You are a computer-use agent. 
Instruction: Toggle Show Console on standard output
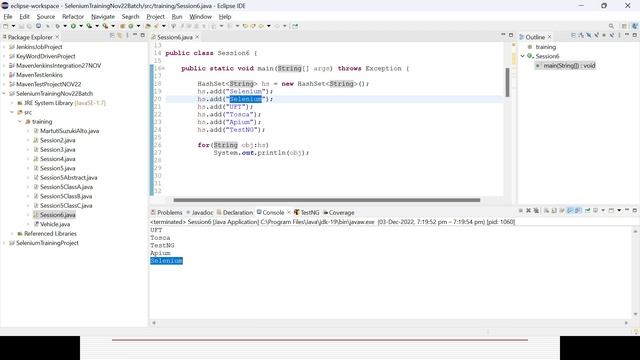(570, 211)
